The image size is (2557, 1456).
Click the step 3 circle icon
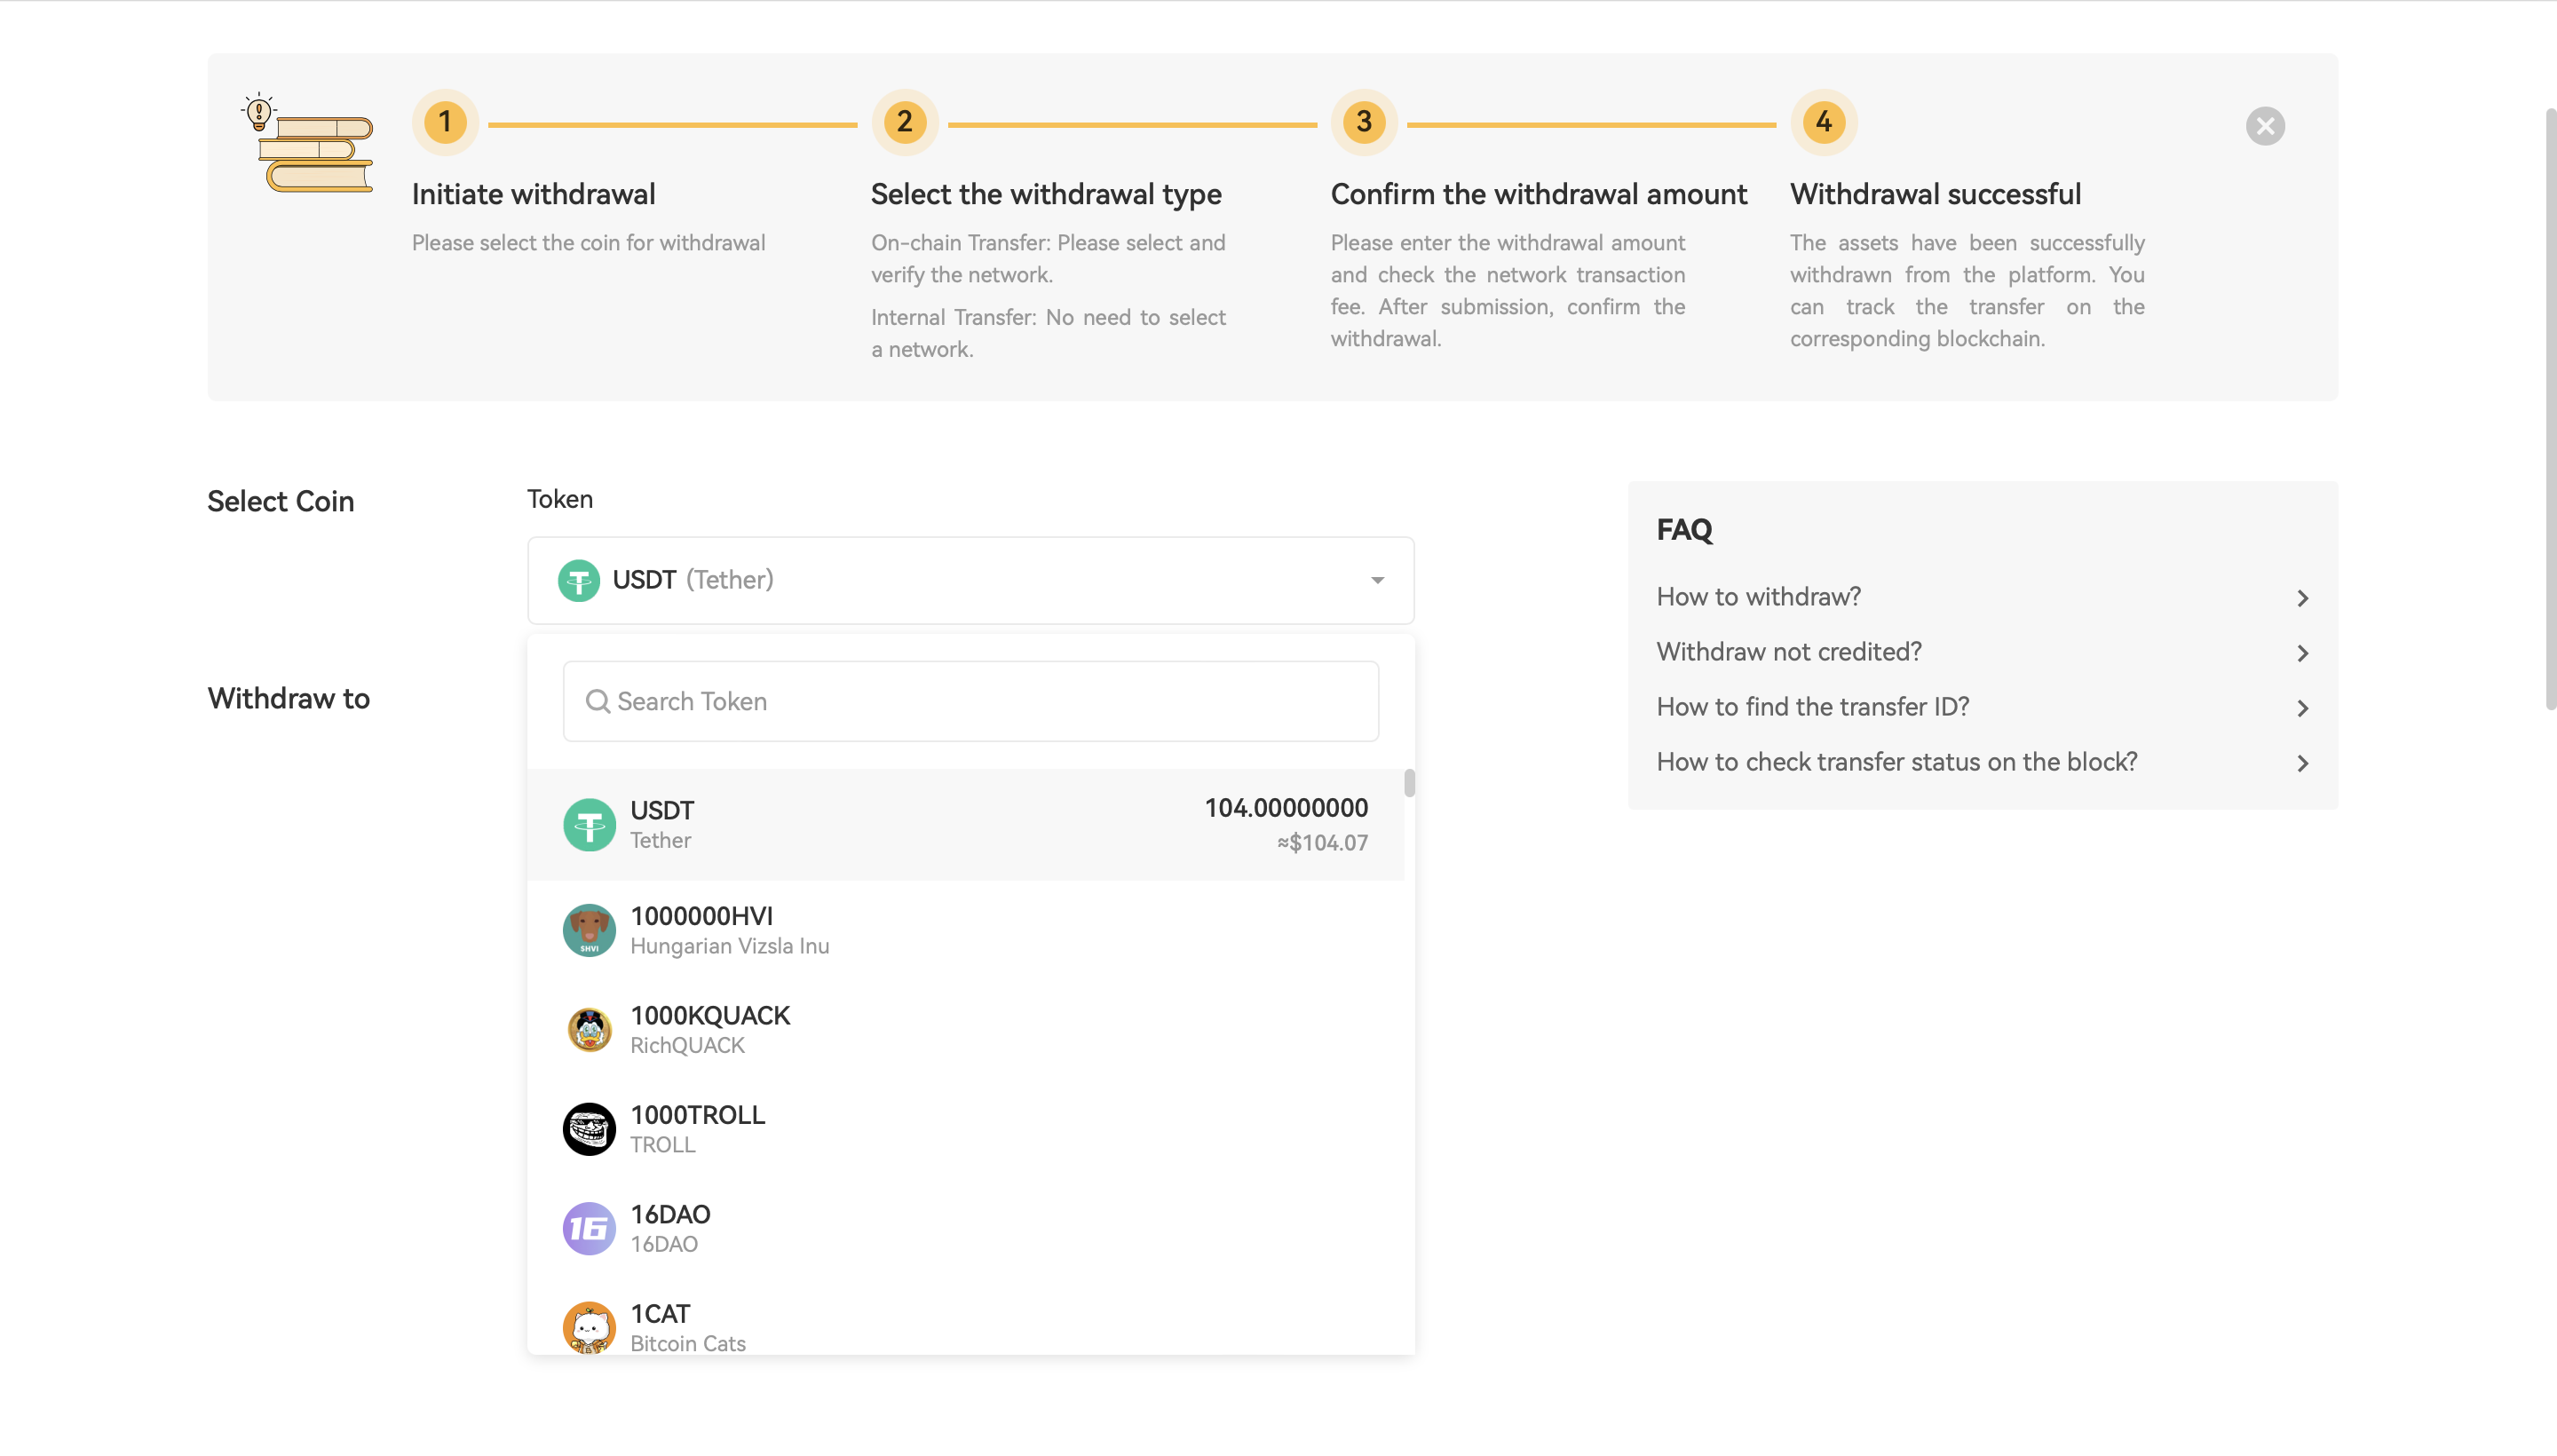1364,122
